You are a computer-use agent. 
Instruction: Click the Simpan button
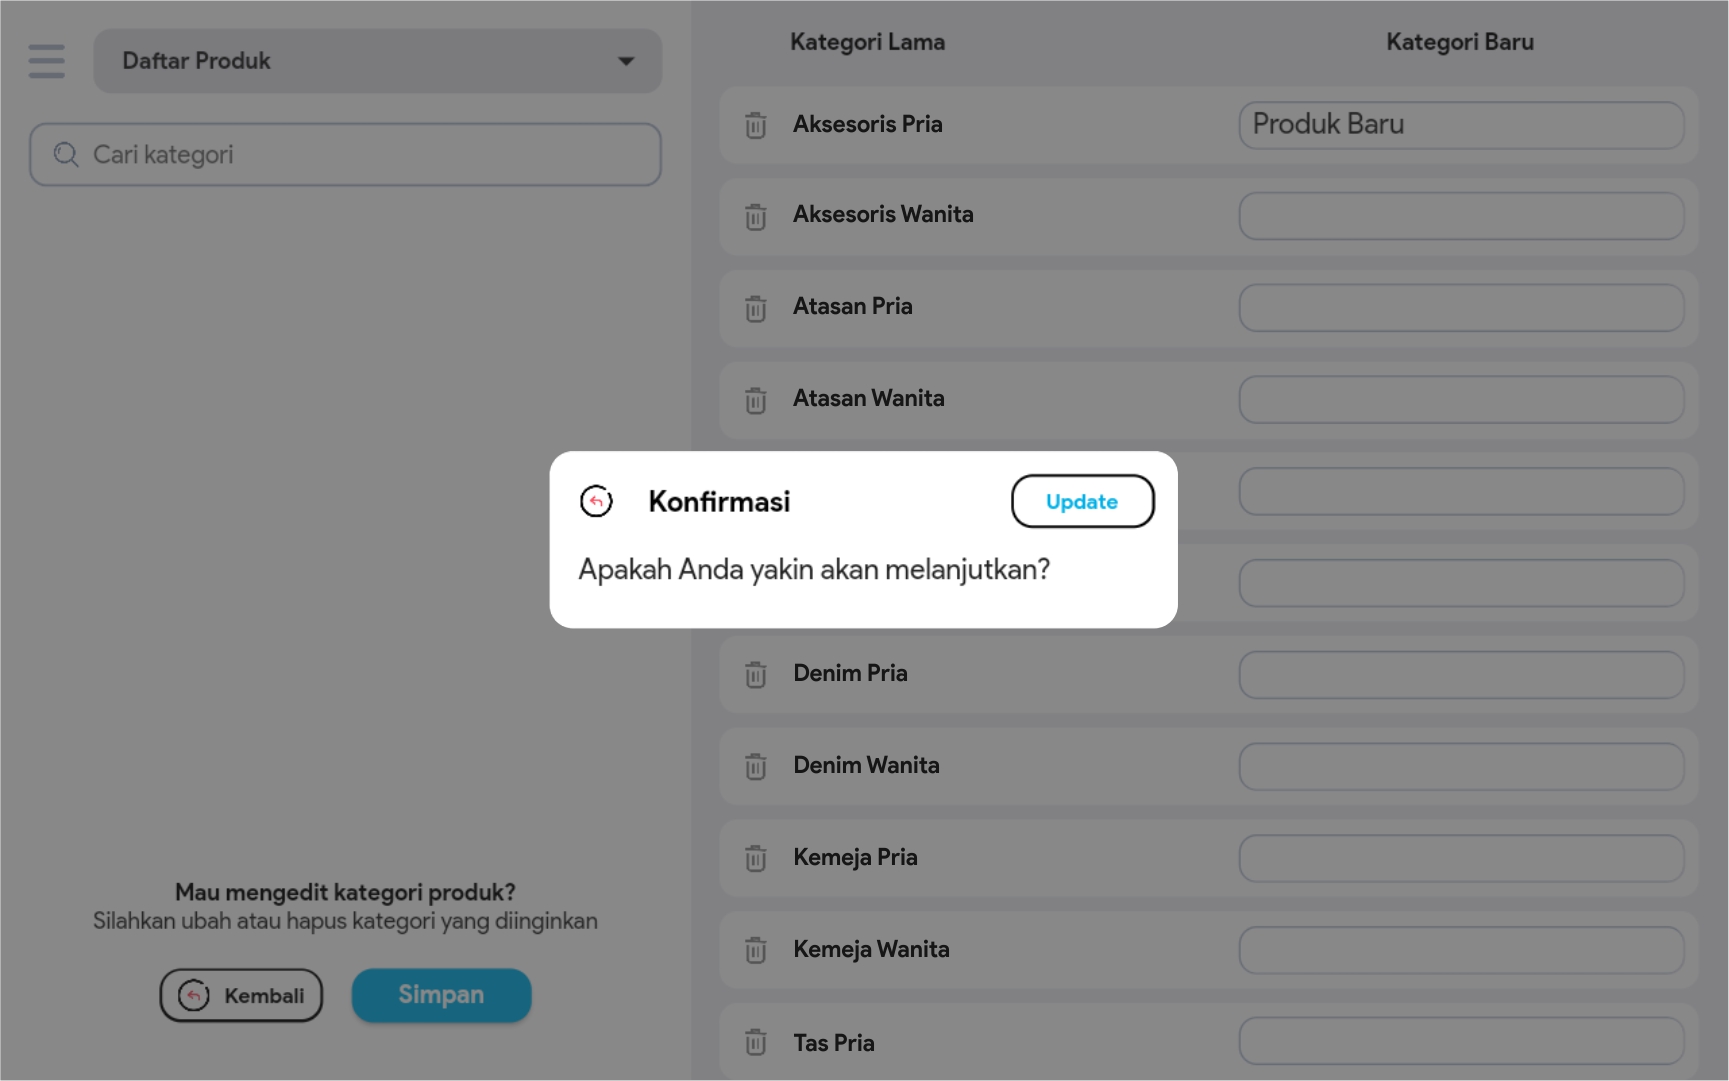click(x=441, y=995)
